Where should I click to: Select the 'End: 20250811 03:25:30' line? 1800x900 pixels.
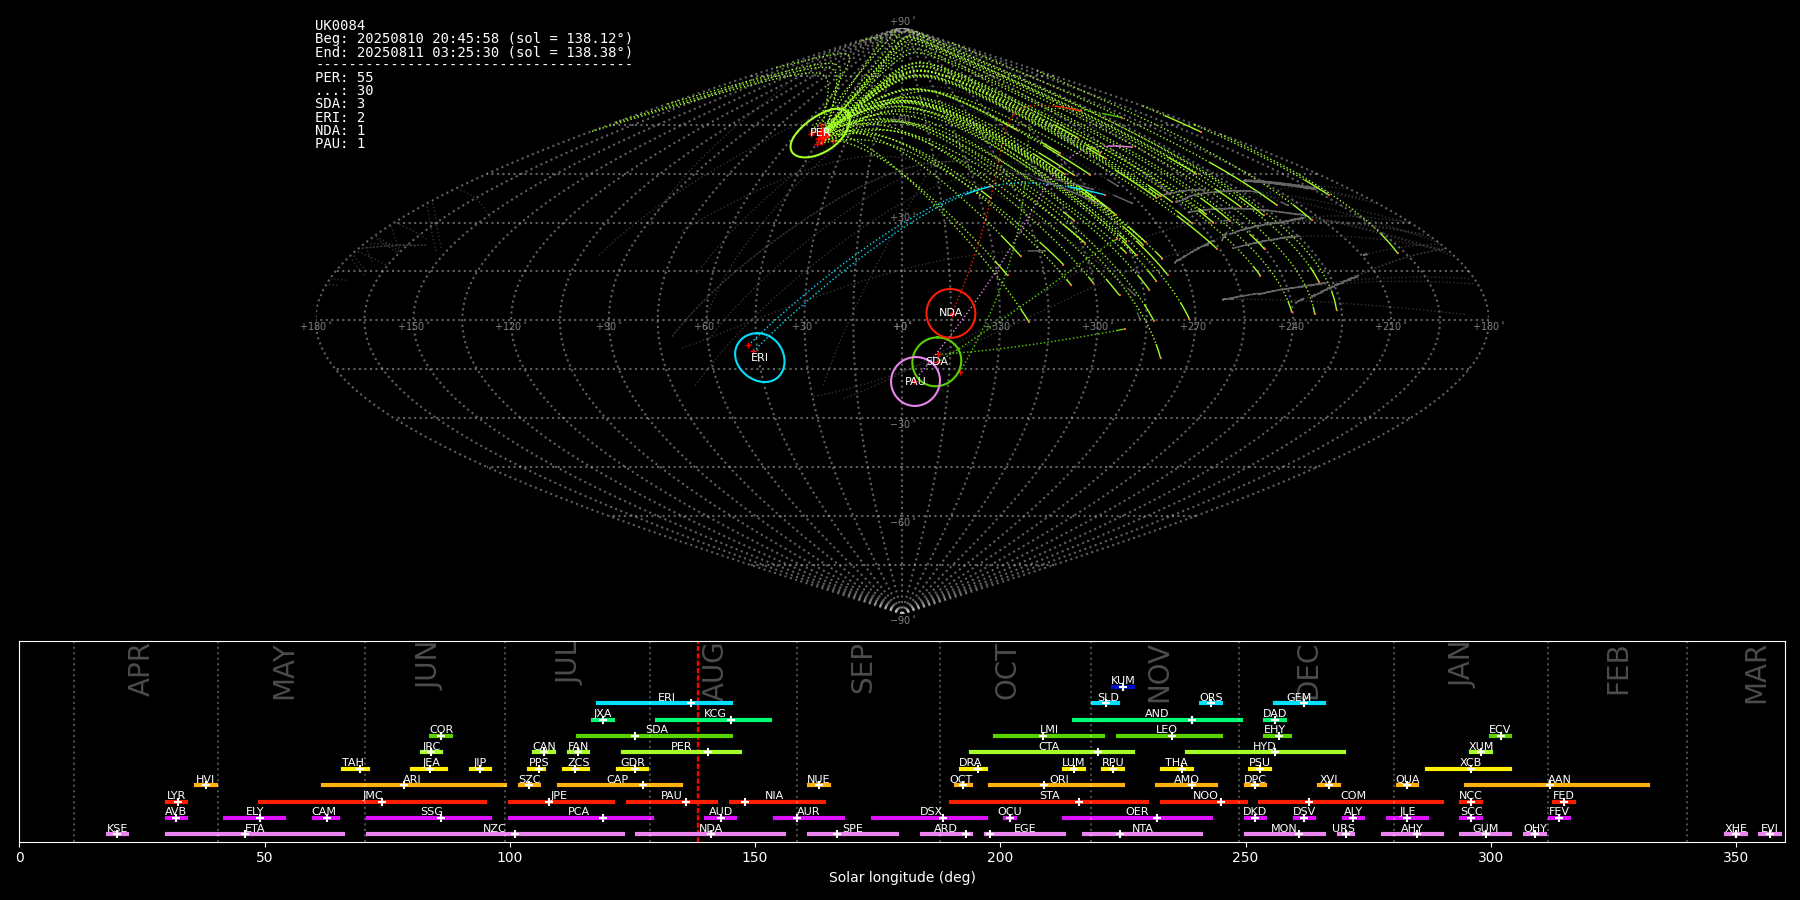[474, 52]
